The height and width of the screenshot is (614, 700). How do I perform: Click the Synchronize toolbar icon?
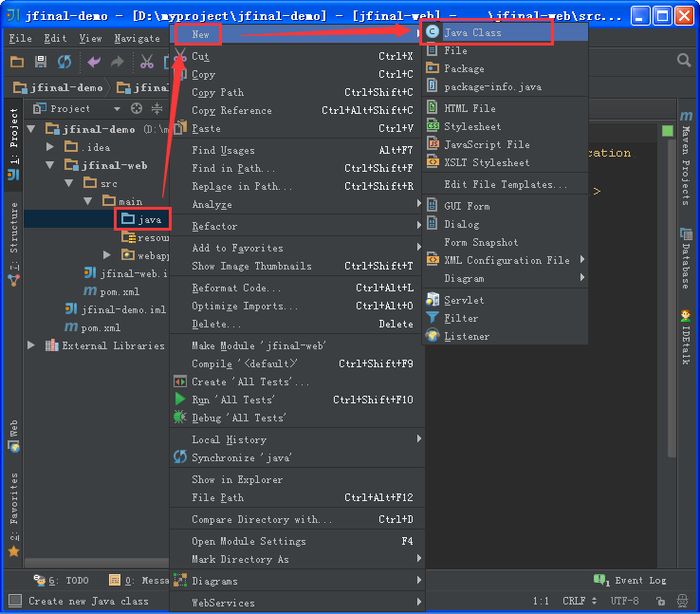[x=64, y=62]
